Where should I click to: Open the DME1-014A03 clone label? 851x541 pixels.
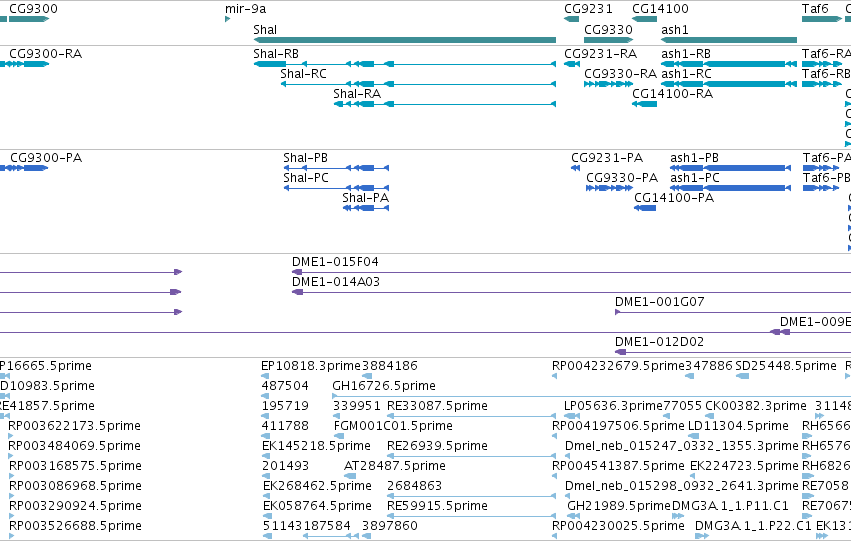(x=336, y=282)
